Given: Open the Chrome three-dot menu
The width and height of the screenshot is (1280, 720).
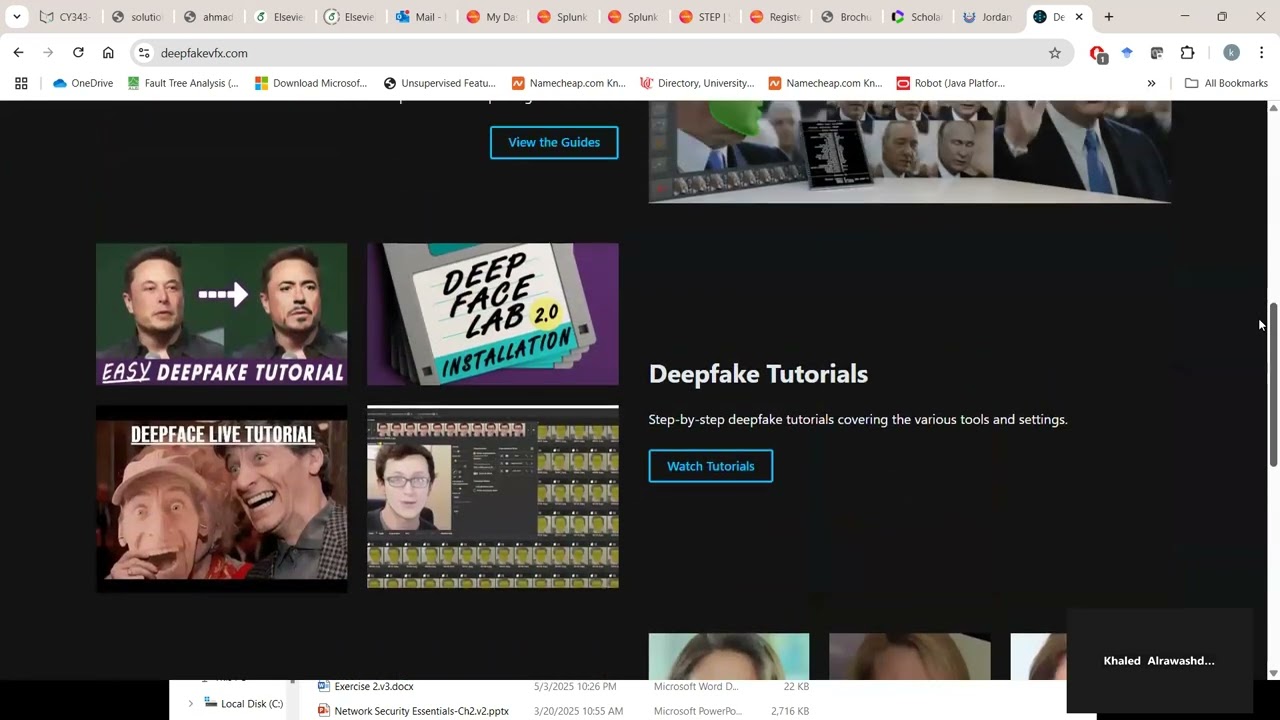Looking at the screenshot, I should [1261, 53].
